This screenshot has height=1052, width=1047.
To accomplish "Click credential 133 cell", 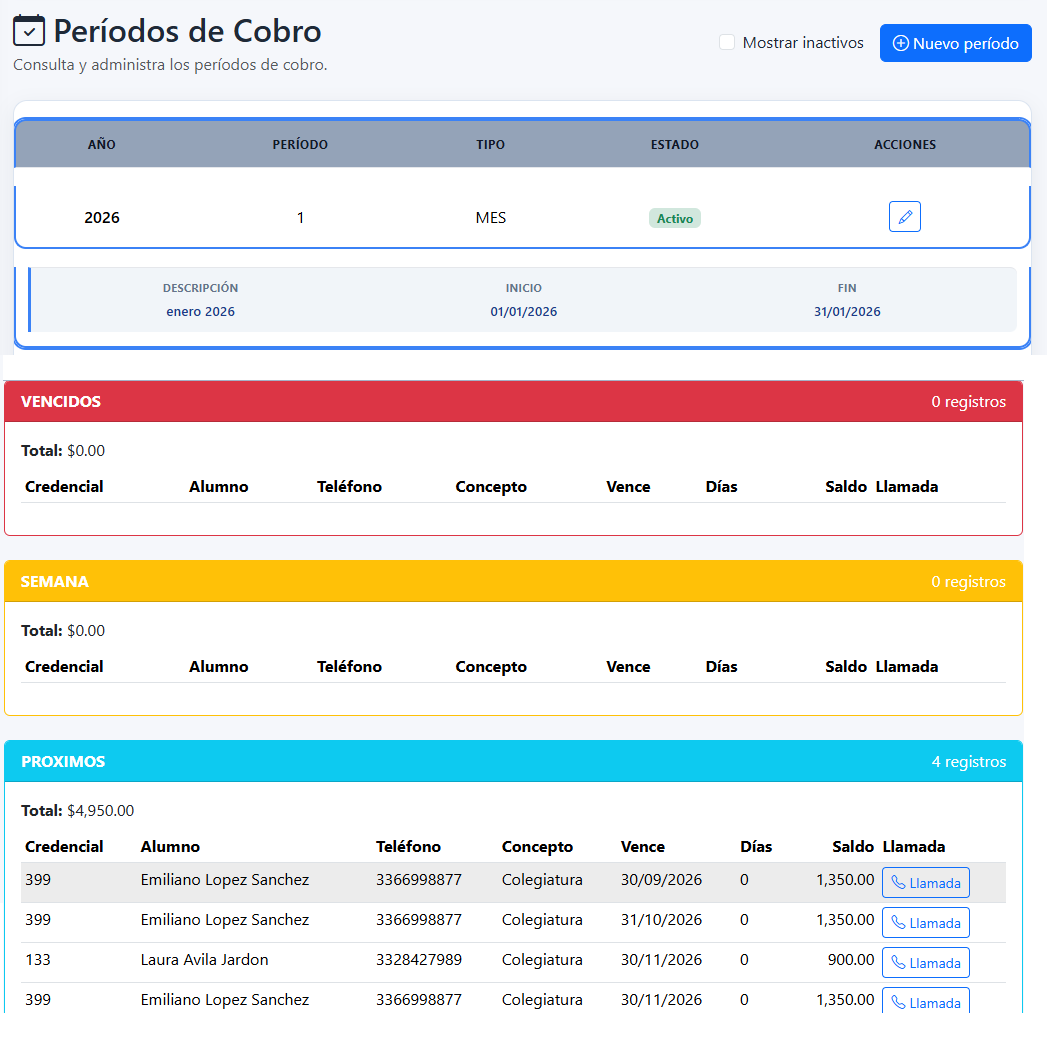I will tap(38, 959).
